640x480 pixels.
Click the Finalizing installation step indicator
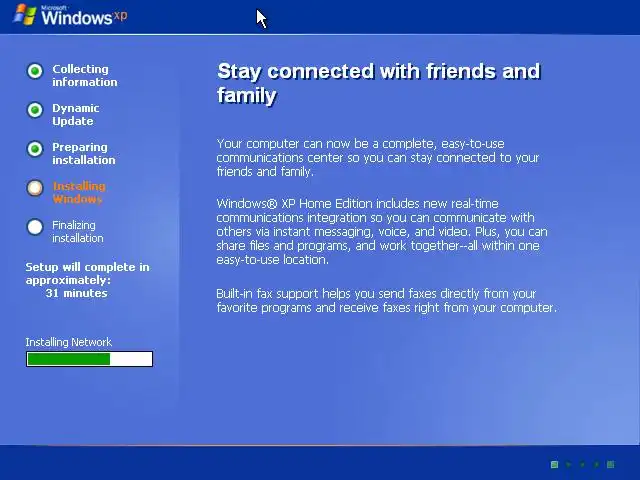point(35,227)
